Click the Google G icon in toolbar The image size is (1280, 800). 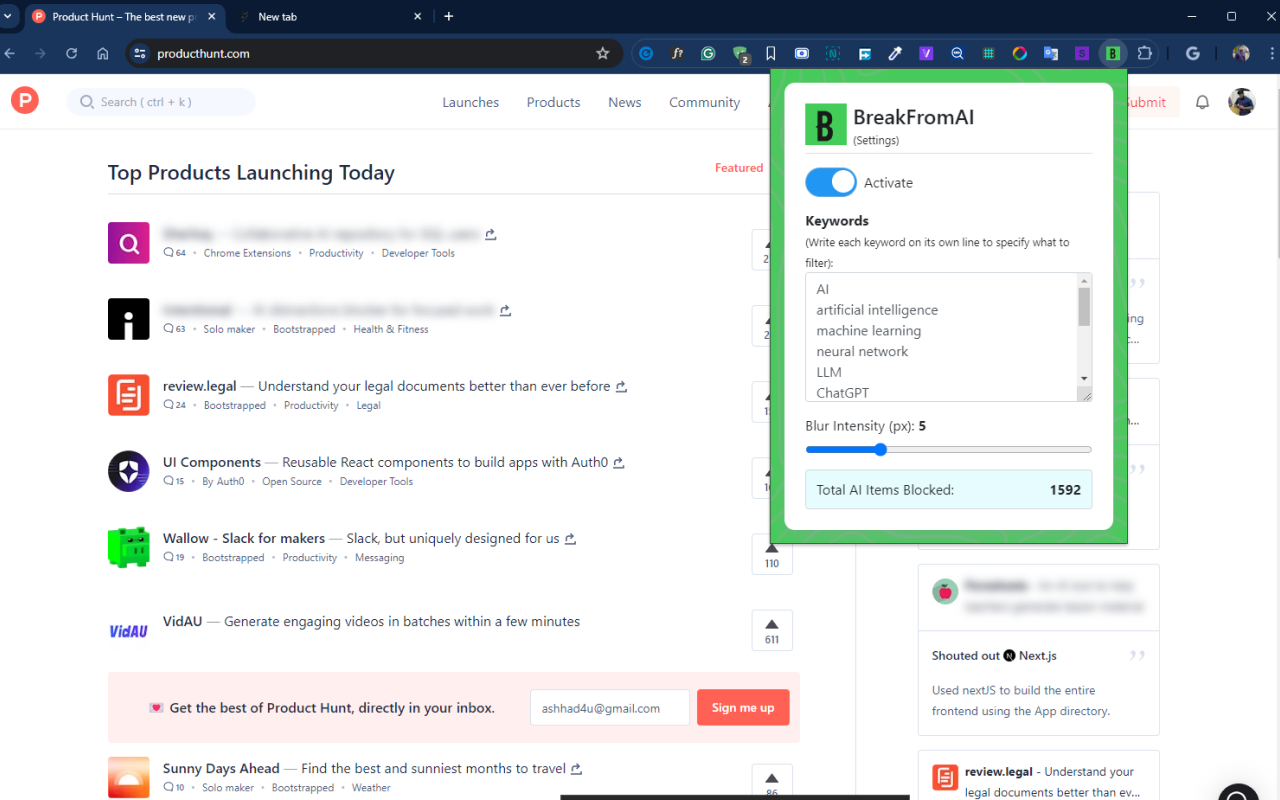pyautogui.click(x=1192, y=54)
